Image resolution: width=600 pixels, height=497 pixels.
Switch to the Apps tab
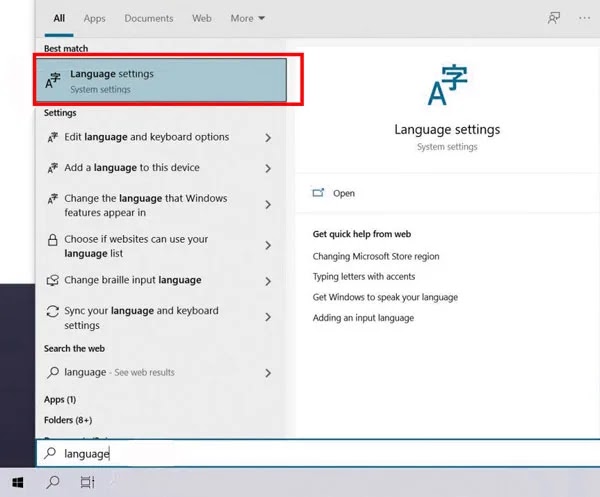(94, 18)
